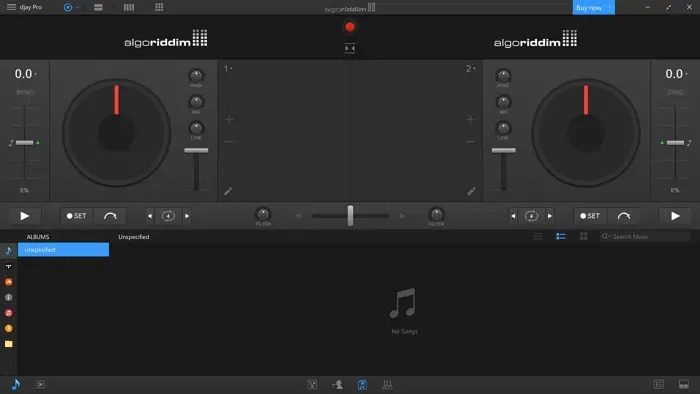Image resolution: width=700 pixels, height=394 pixels.
Task: Open the hamburger menu next to djay Pro
Action: [11, 7]
